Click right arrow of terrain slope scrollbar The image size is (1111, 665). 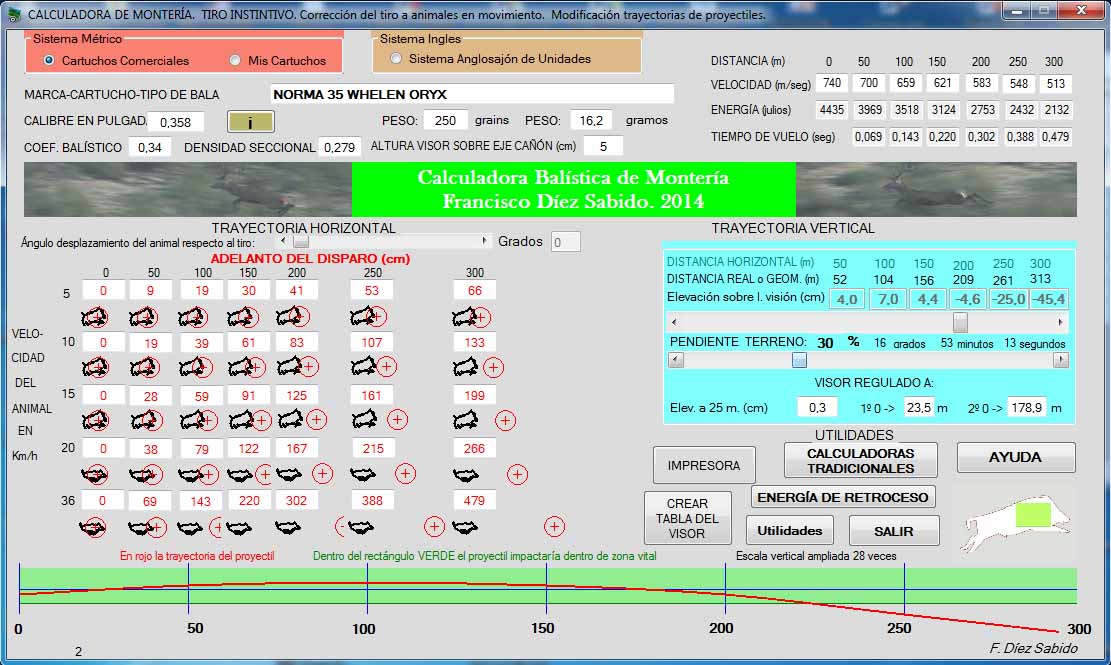coord(1061,360)
